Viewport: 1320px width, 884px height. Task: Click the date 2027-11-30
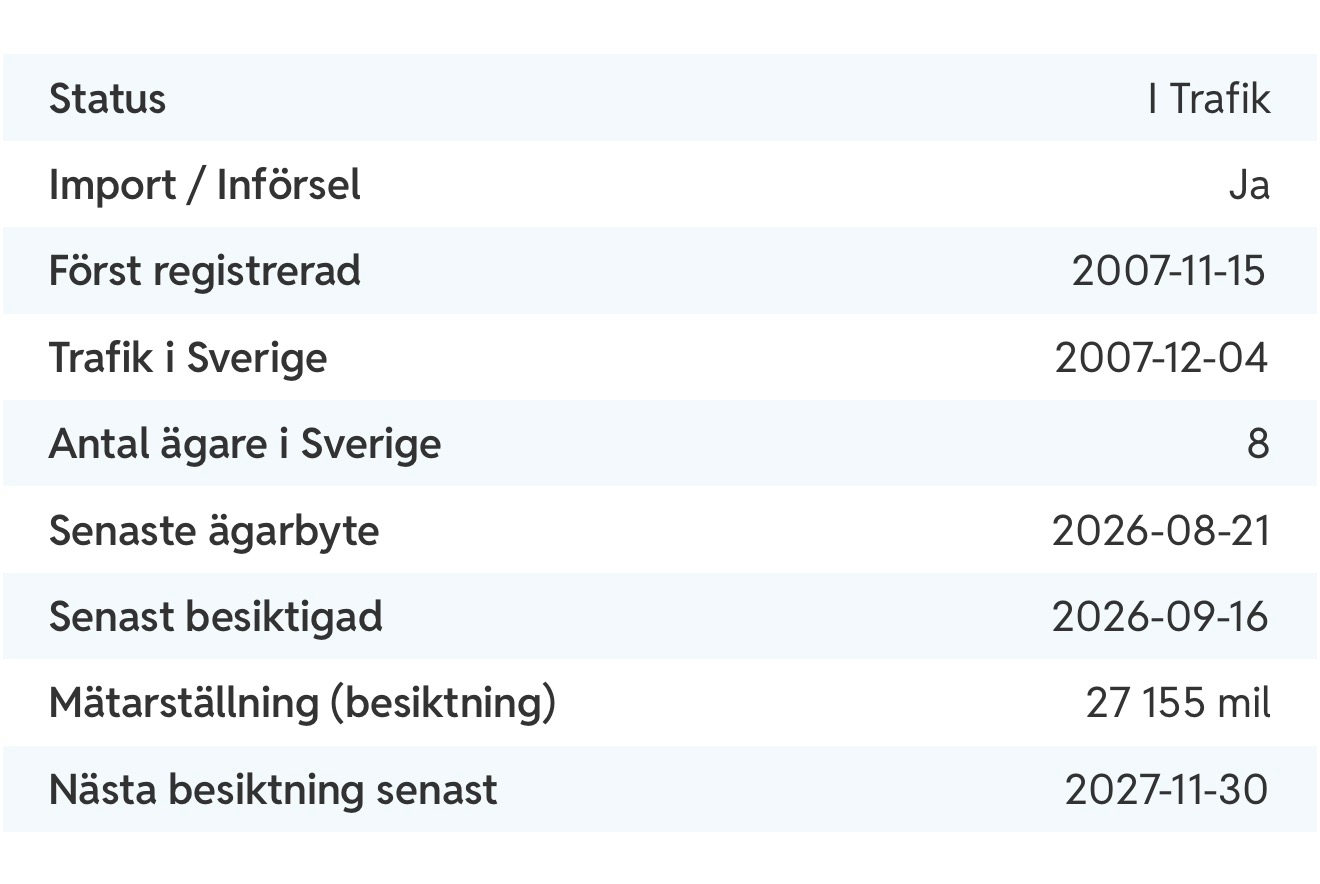pos(1167,790)
